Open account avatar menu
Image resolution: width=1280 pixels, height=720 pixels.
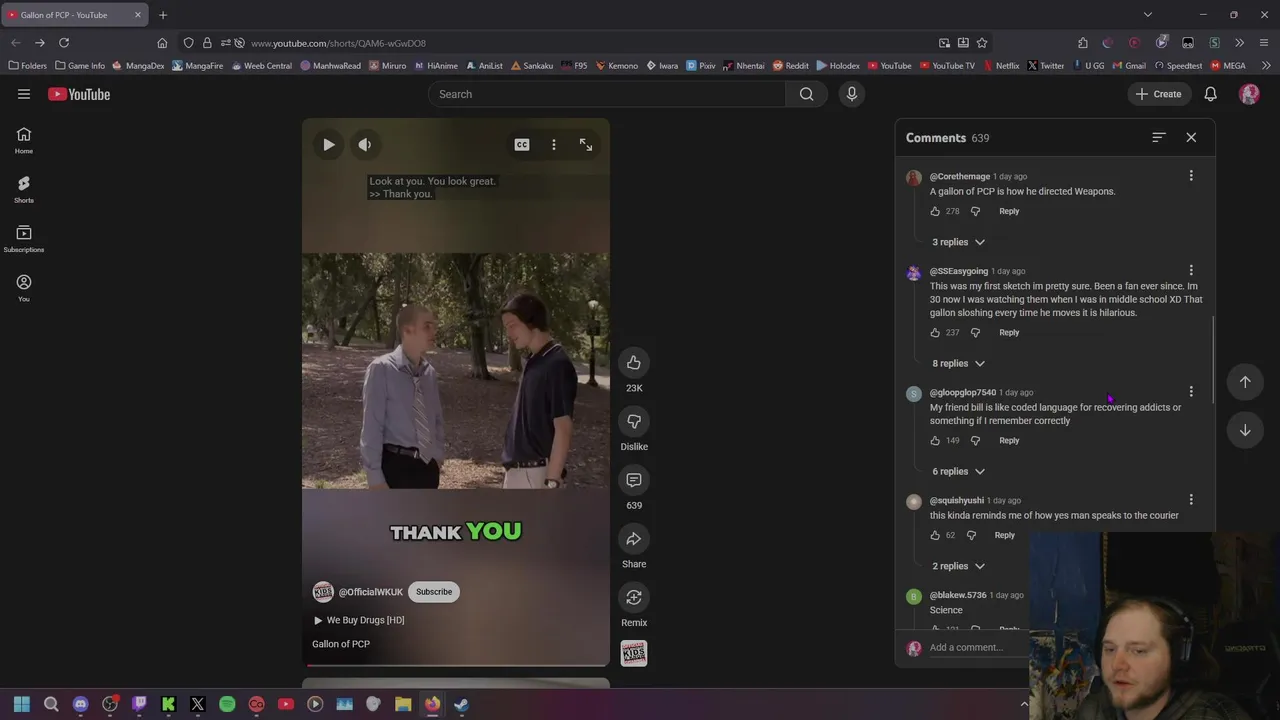(x=1249, y=94)
